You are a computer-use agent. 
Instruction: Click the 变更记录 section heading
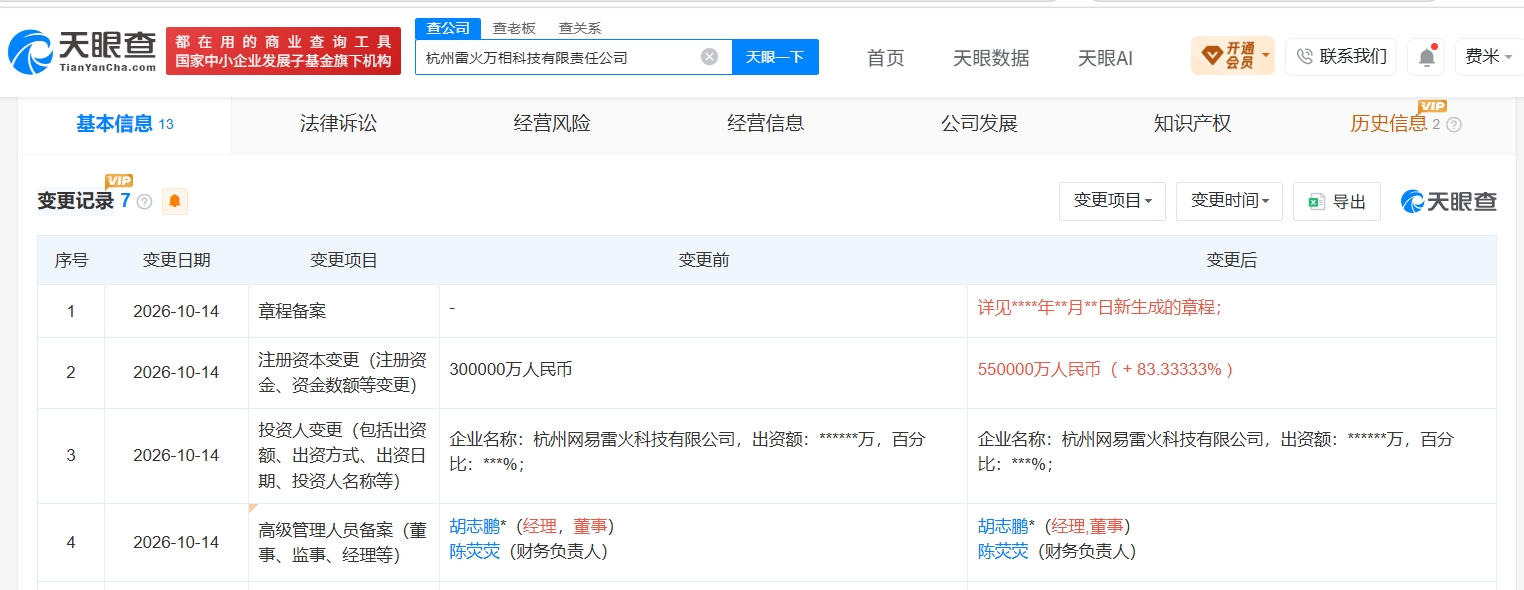[x=76, y=201]
